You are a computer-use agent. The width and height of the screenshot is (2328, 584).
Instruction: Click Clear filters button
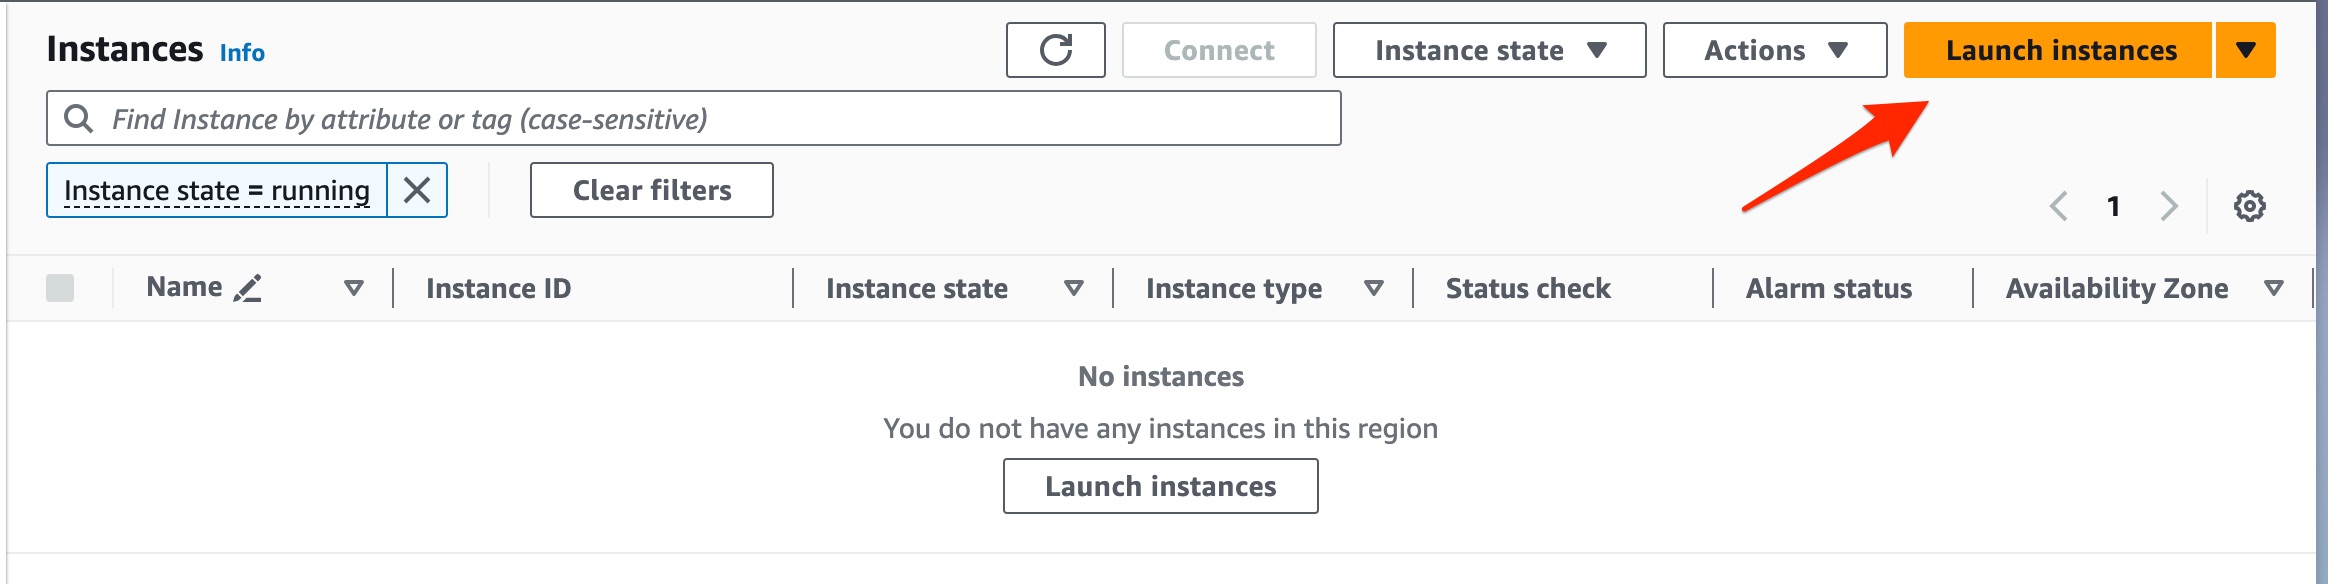[651, 190]
